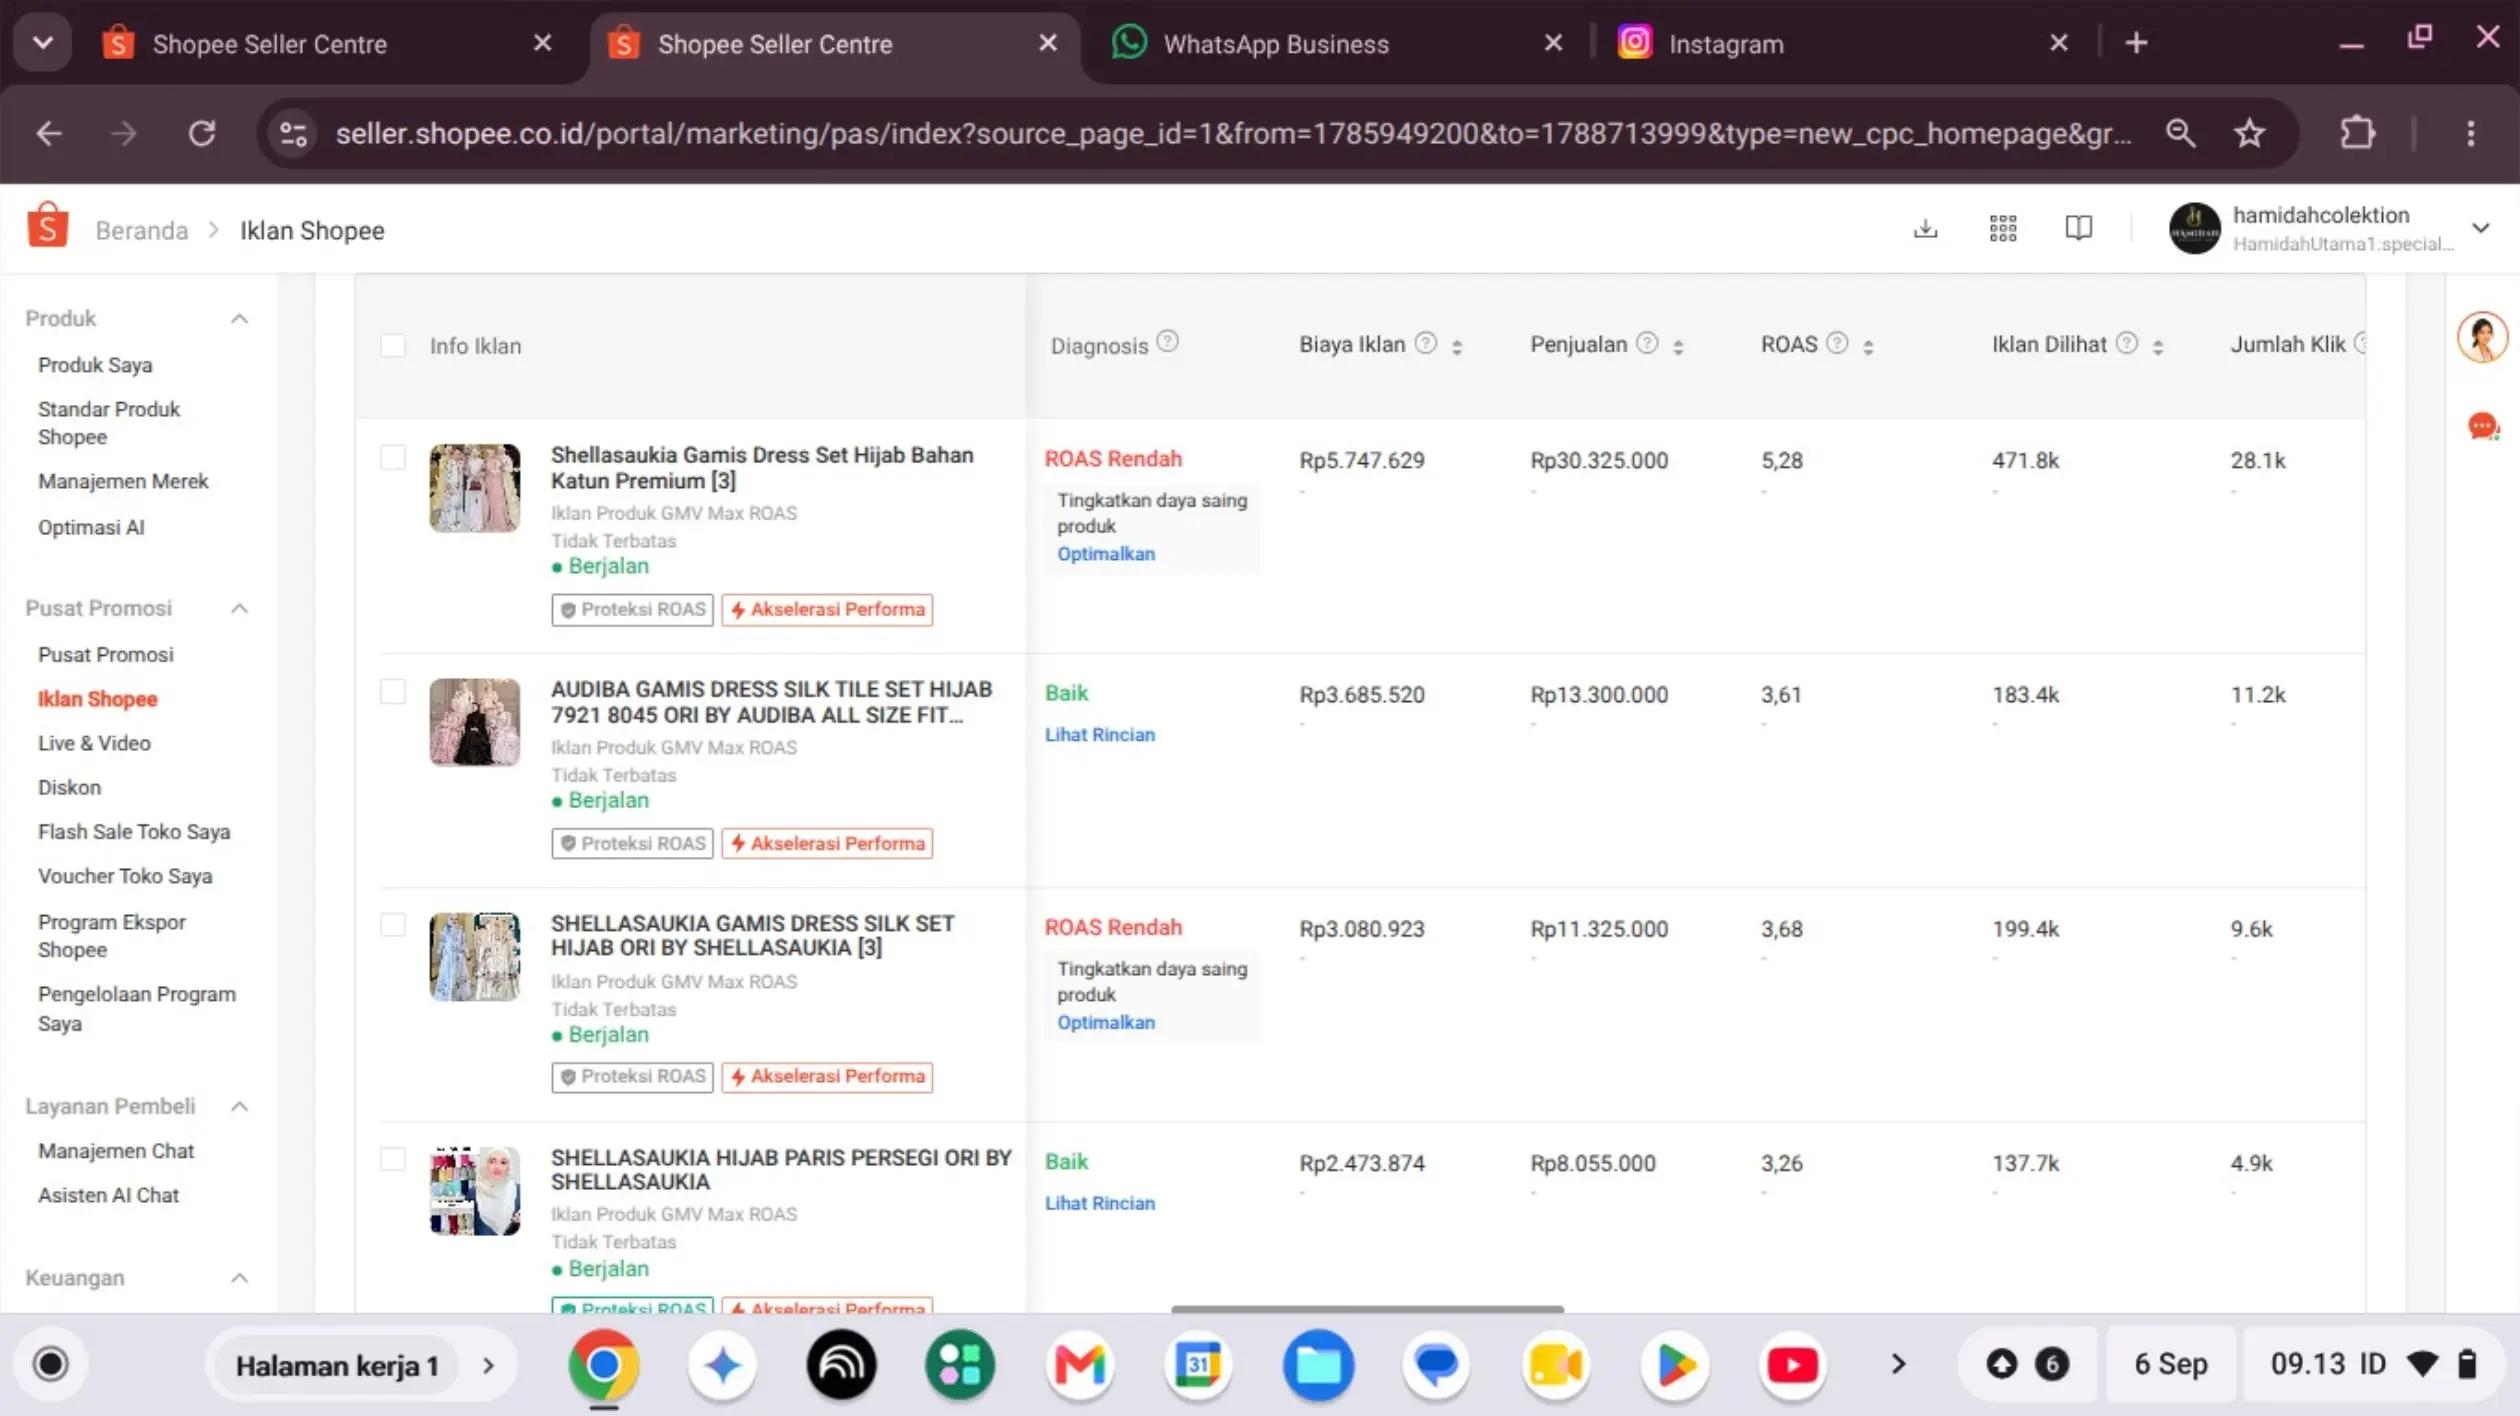This screenshot has height=1416, width=2520.
Task: Go to Beranda breadcrumb link
Action: [x=141, y=231]
